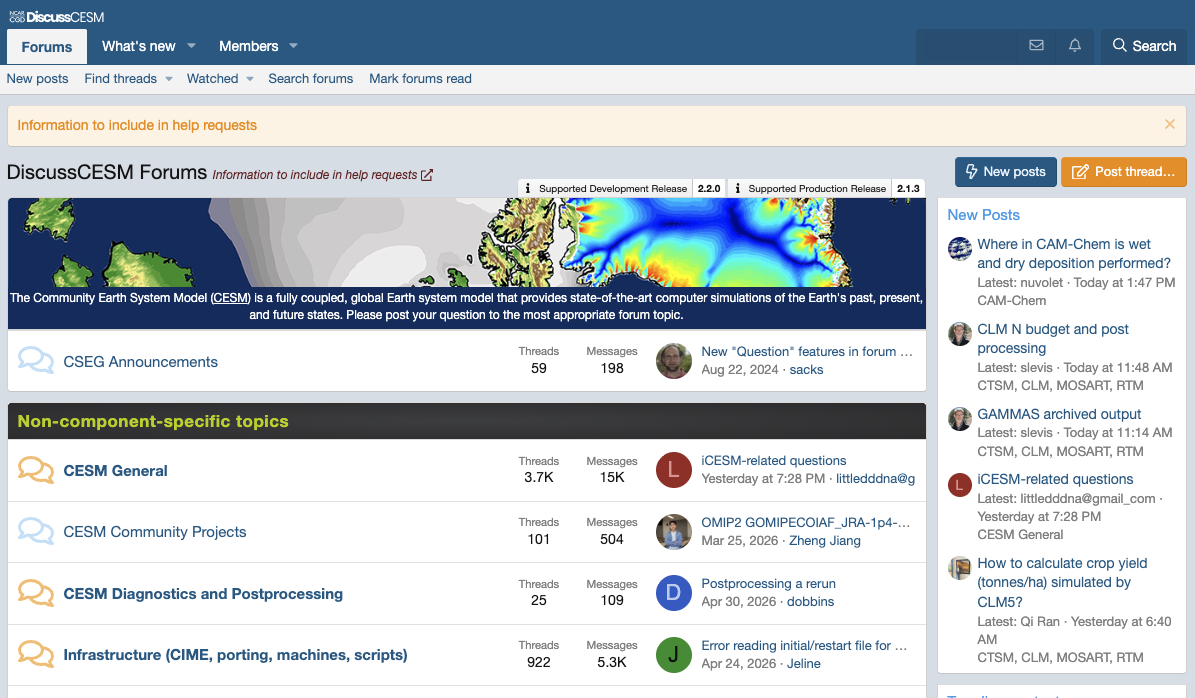This screenshot has width=1195, height=698.
Task: Open How to calculate crop yield thread
Action: coord(1062,582)
